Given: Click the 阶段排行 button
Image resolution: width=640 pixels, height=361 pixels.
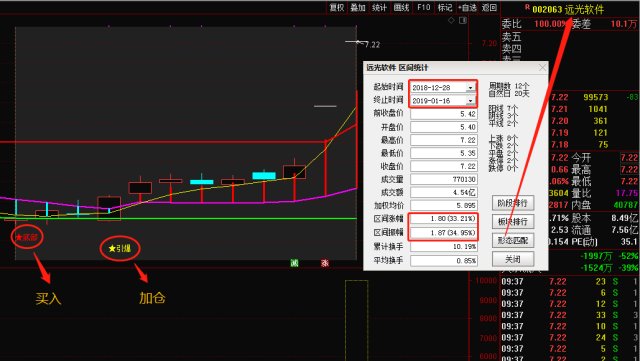Looking at the screenshot, I should tap(513, 203).
